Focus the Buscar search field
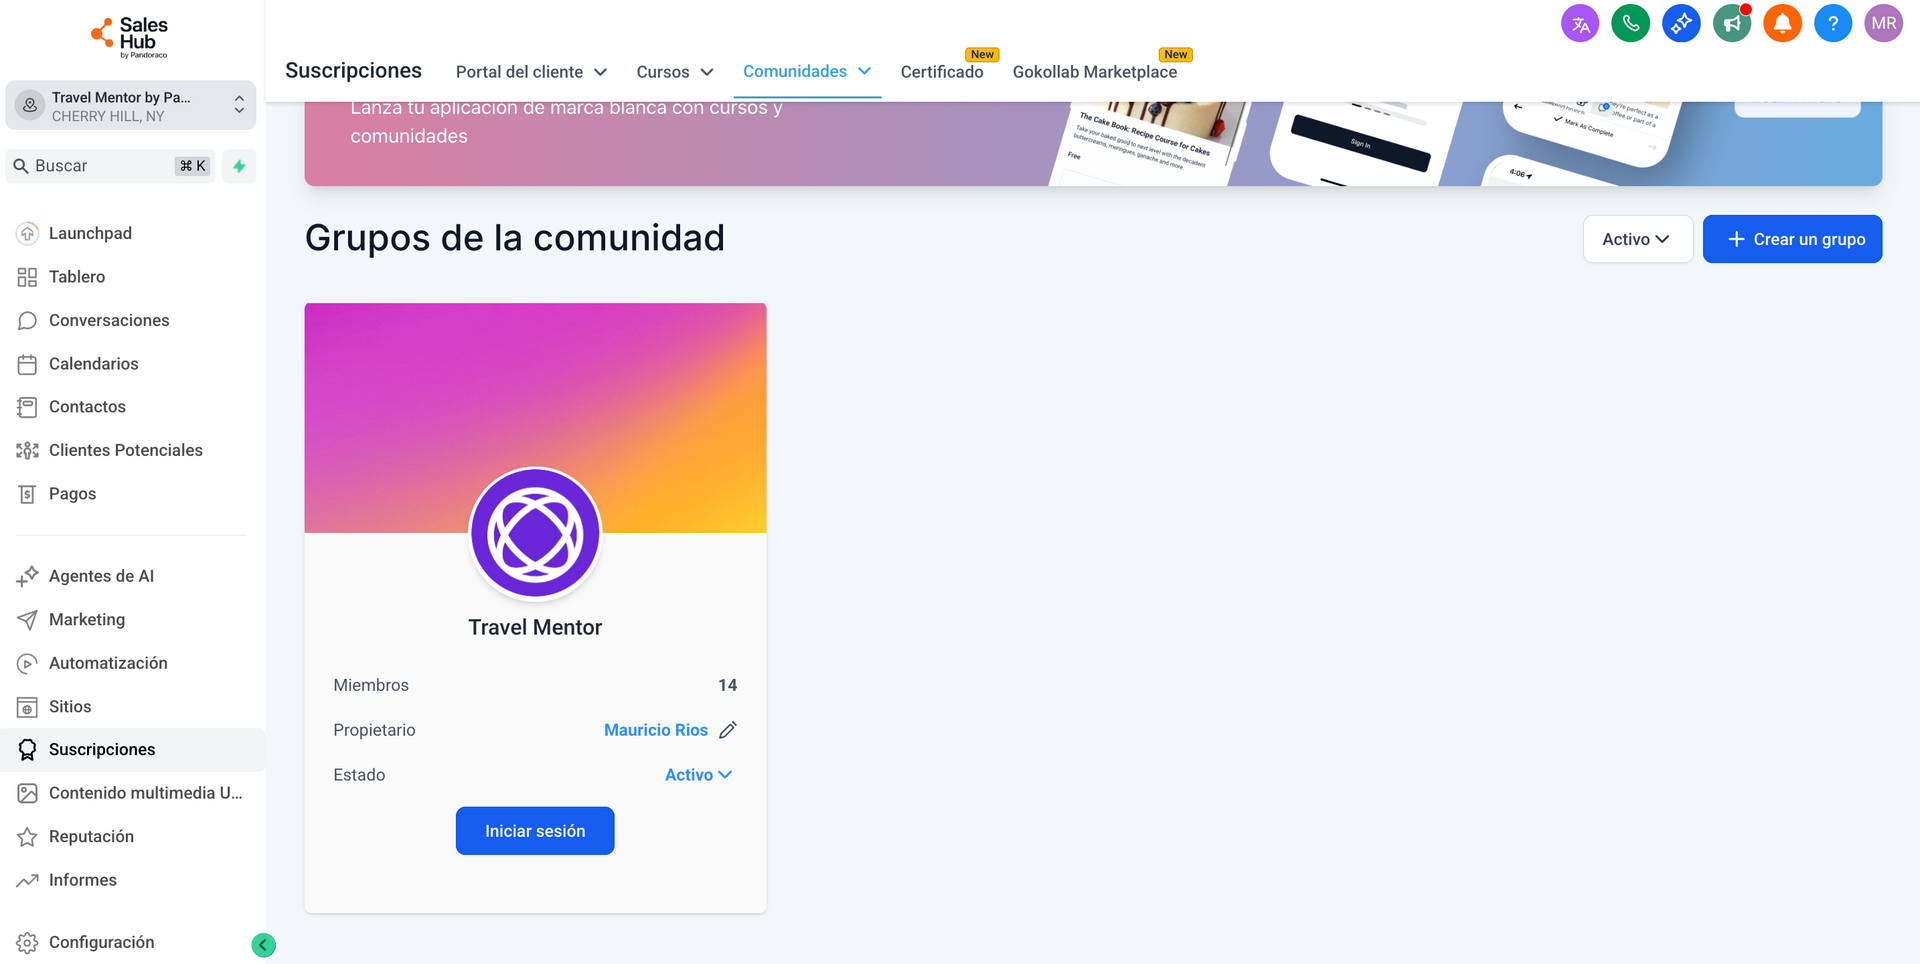Image resolution: width=1920 pixels, height=964 pixels. click(110, 166)
